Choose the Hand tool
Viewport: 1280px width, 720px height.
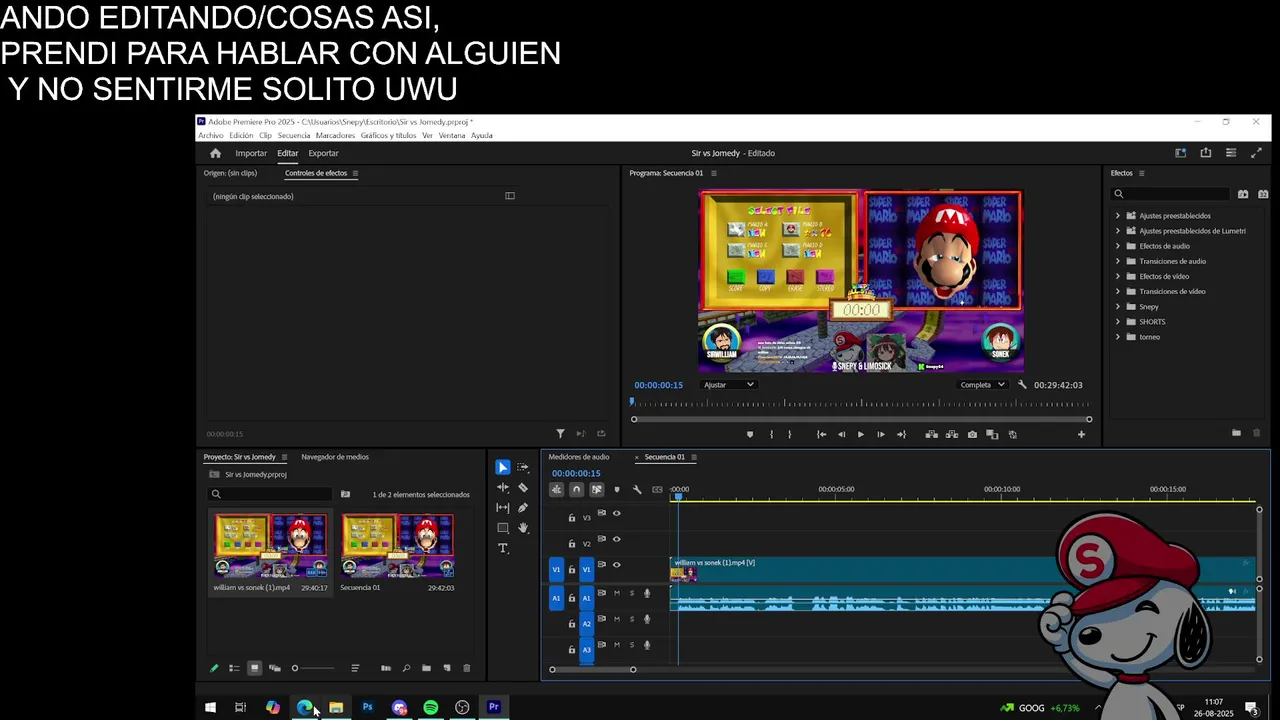coord(523,528)
